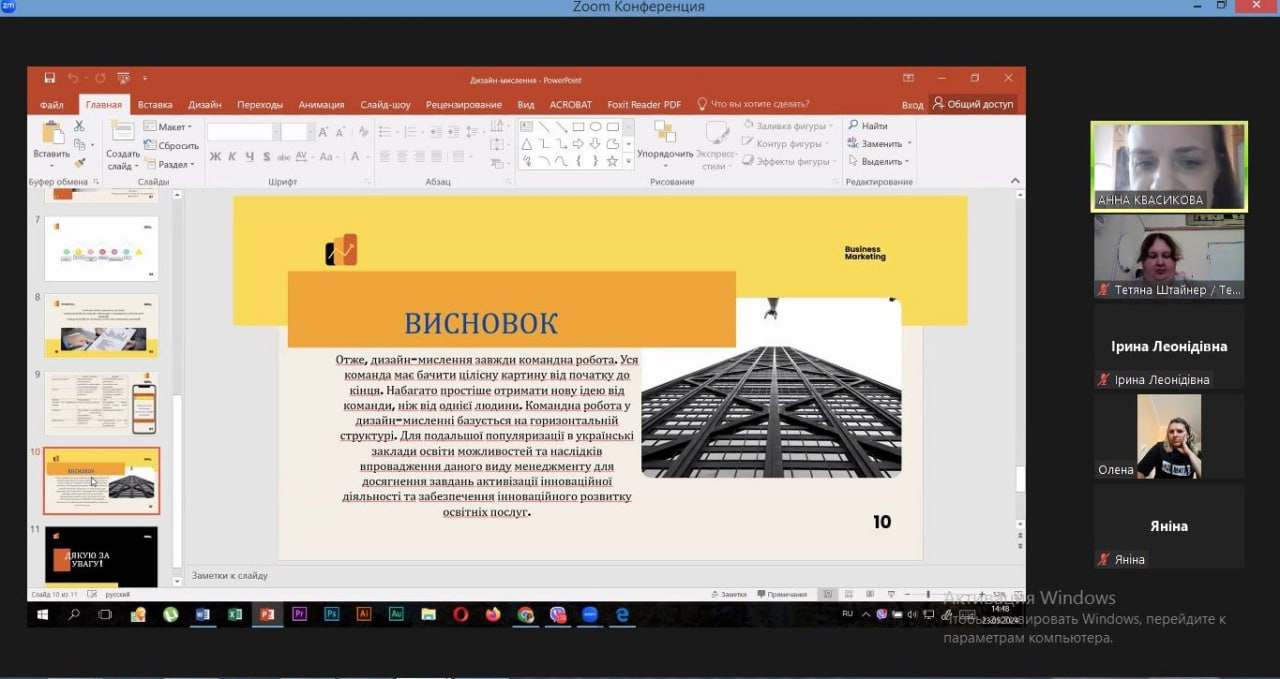The height and width of the screenshot is (679, 1280).
Task: Toggle italic (К) text formatting
Action: 232,157
